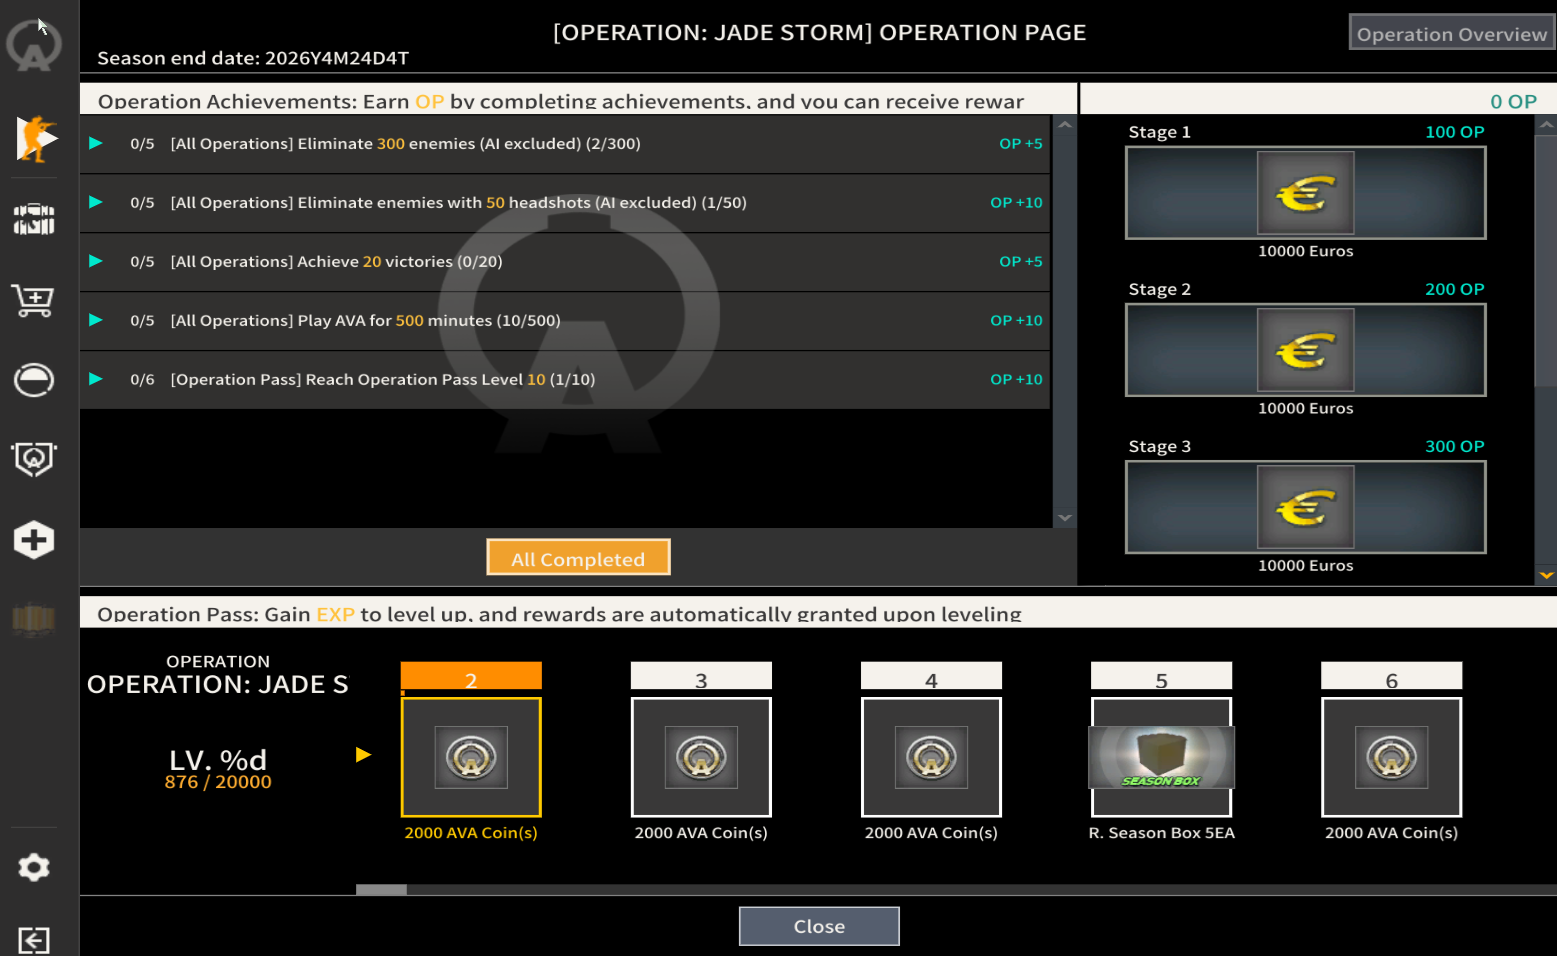Screen dimensions: 1557x956
Task: Select the level 3 pass header
Action: (701, 677)
